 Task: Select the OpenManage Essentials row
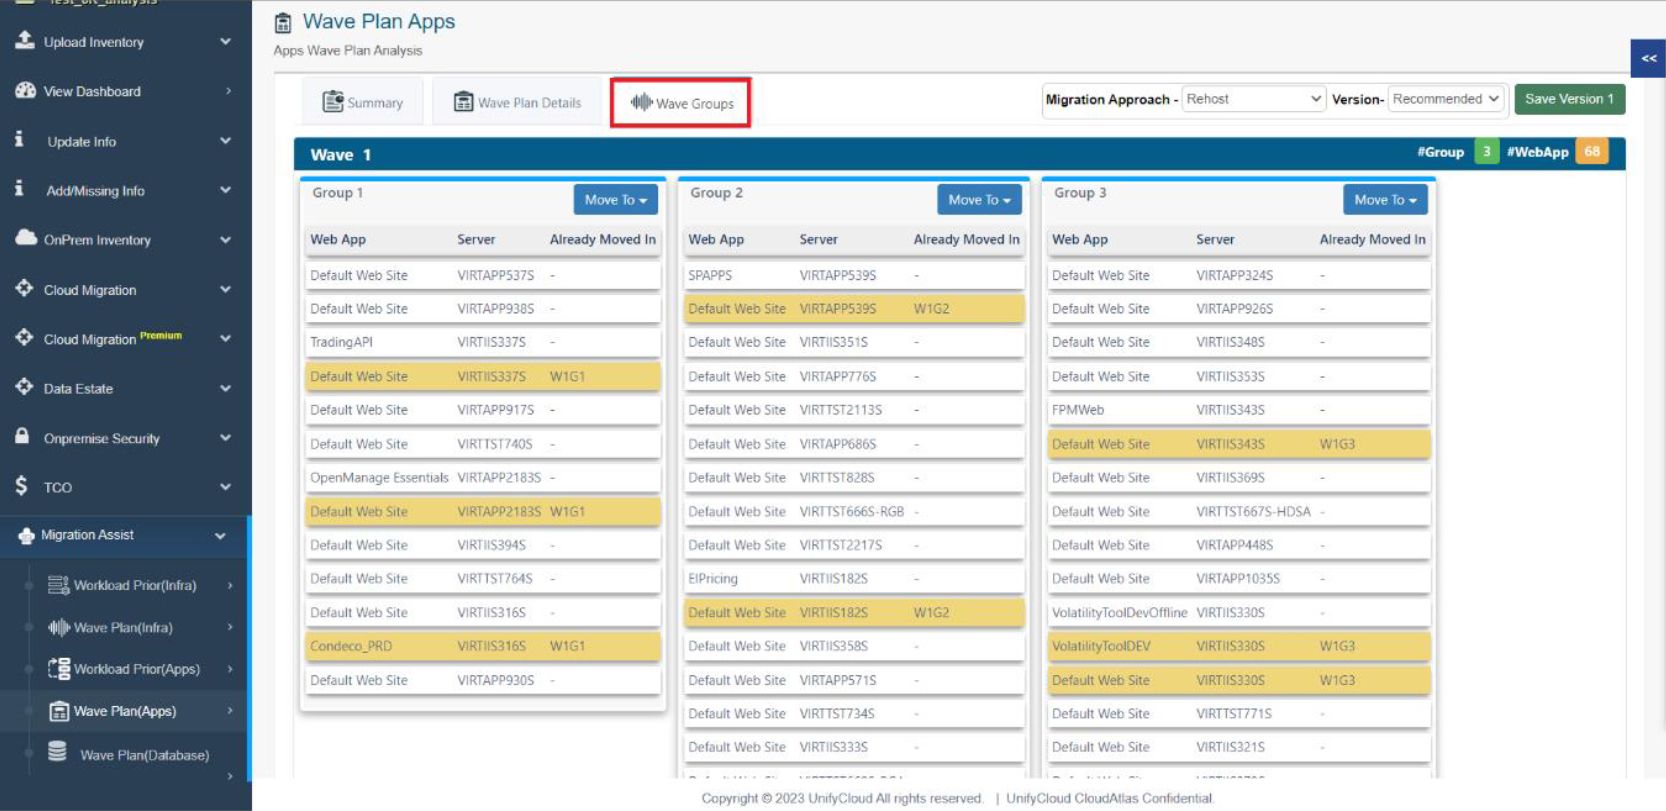click(484, 477)
